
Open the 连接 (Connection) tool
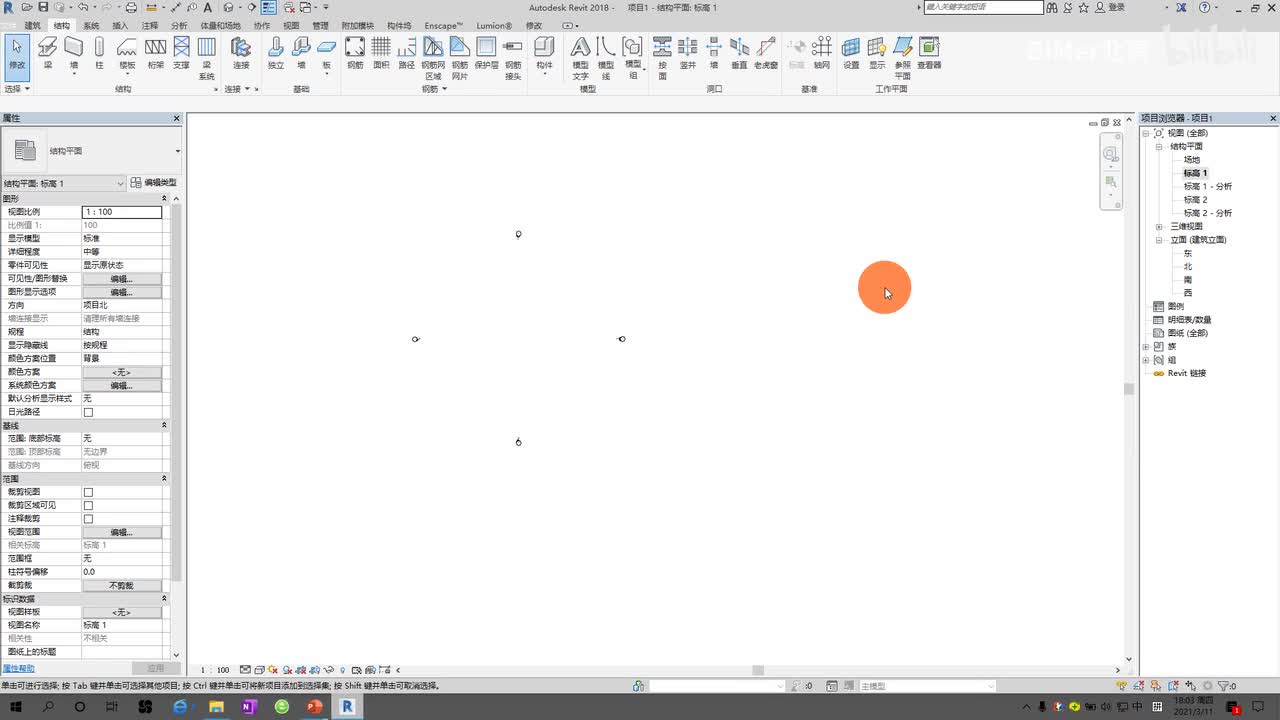coord(241,53)
